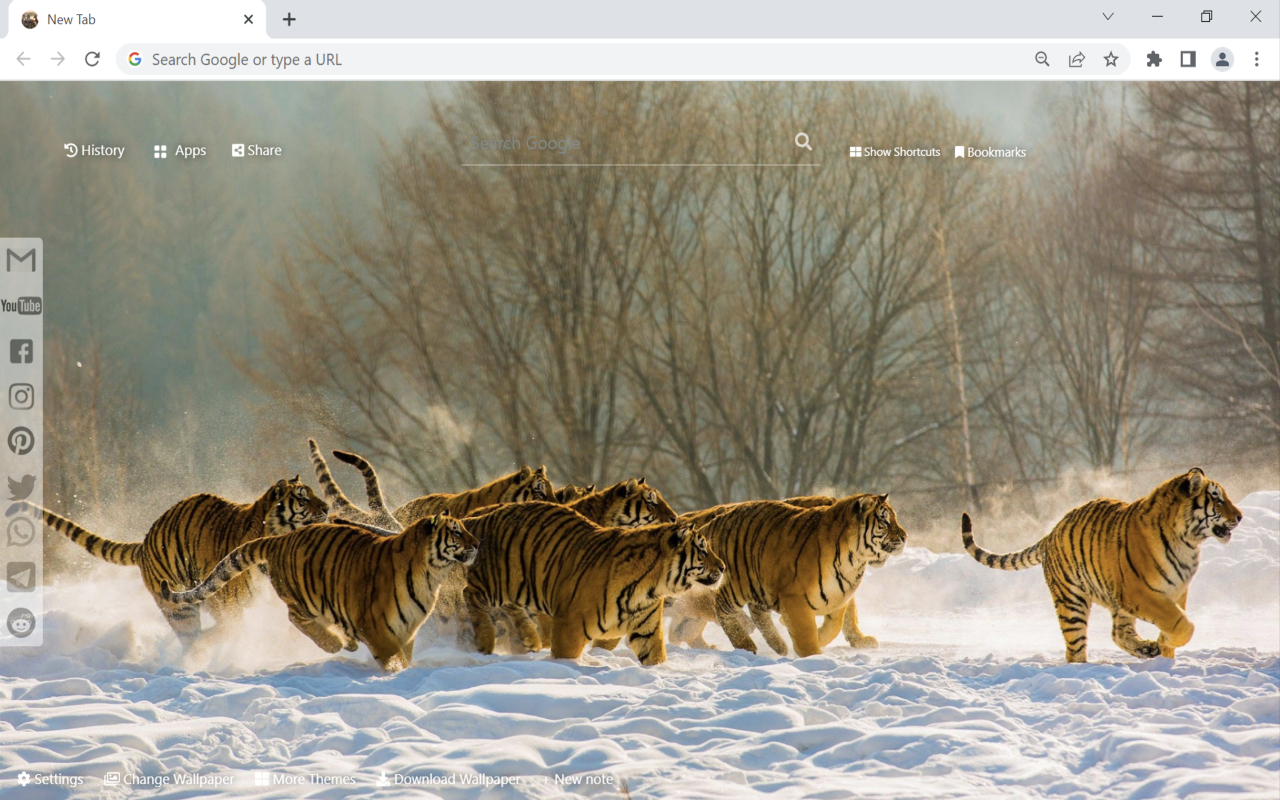Open Instagram sidebar shortcut
The image size is (1280, 800).
(x=21, y=396)
